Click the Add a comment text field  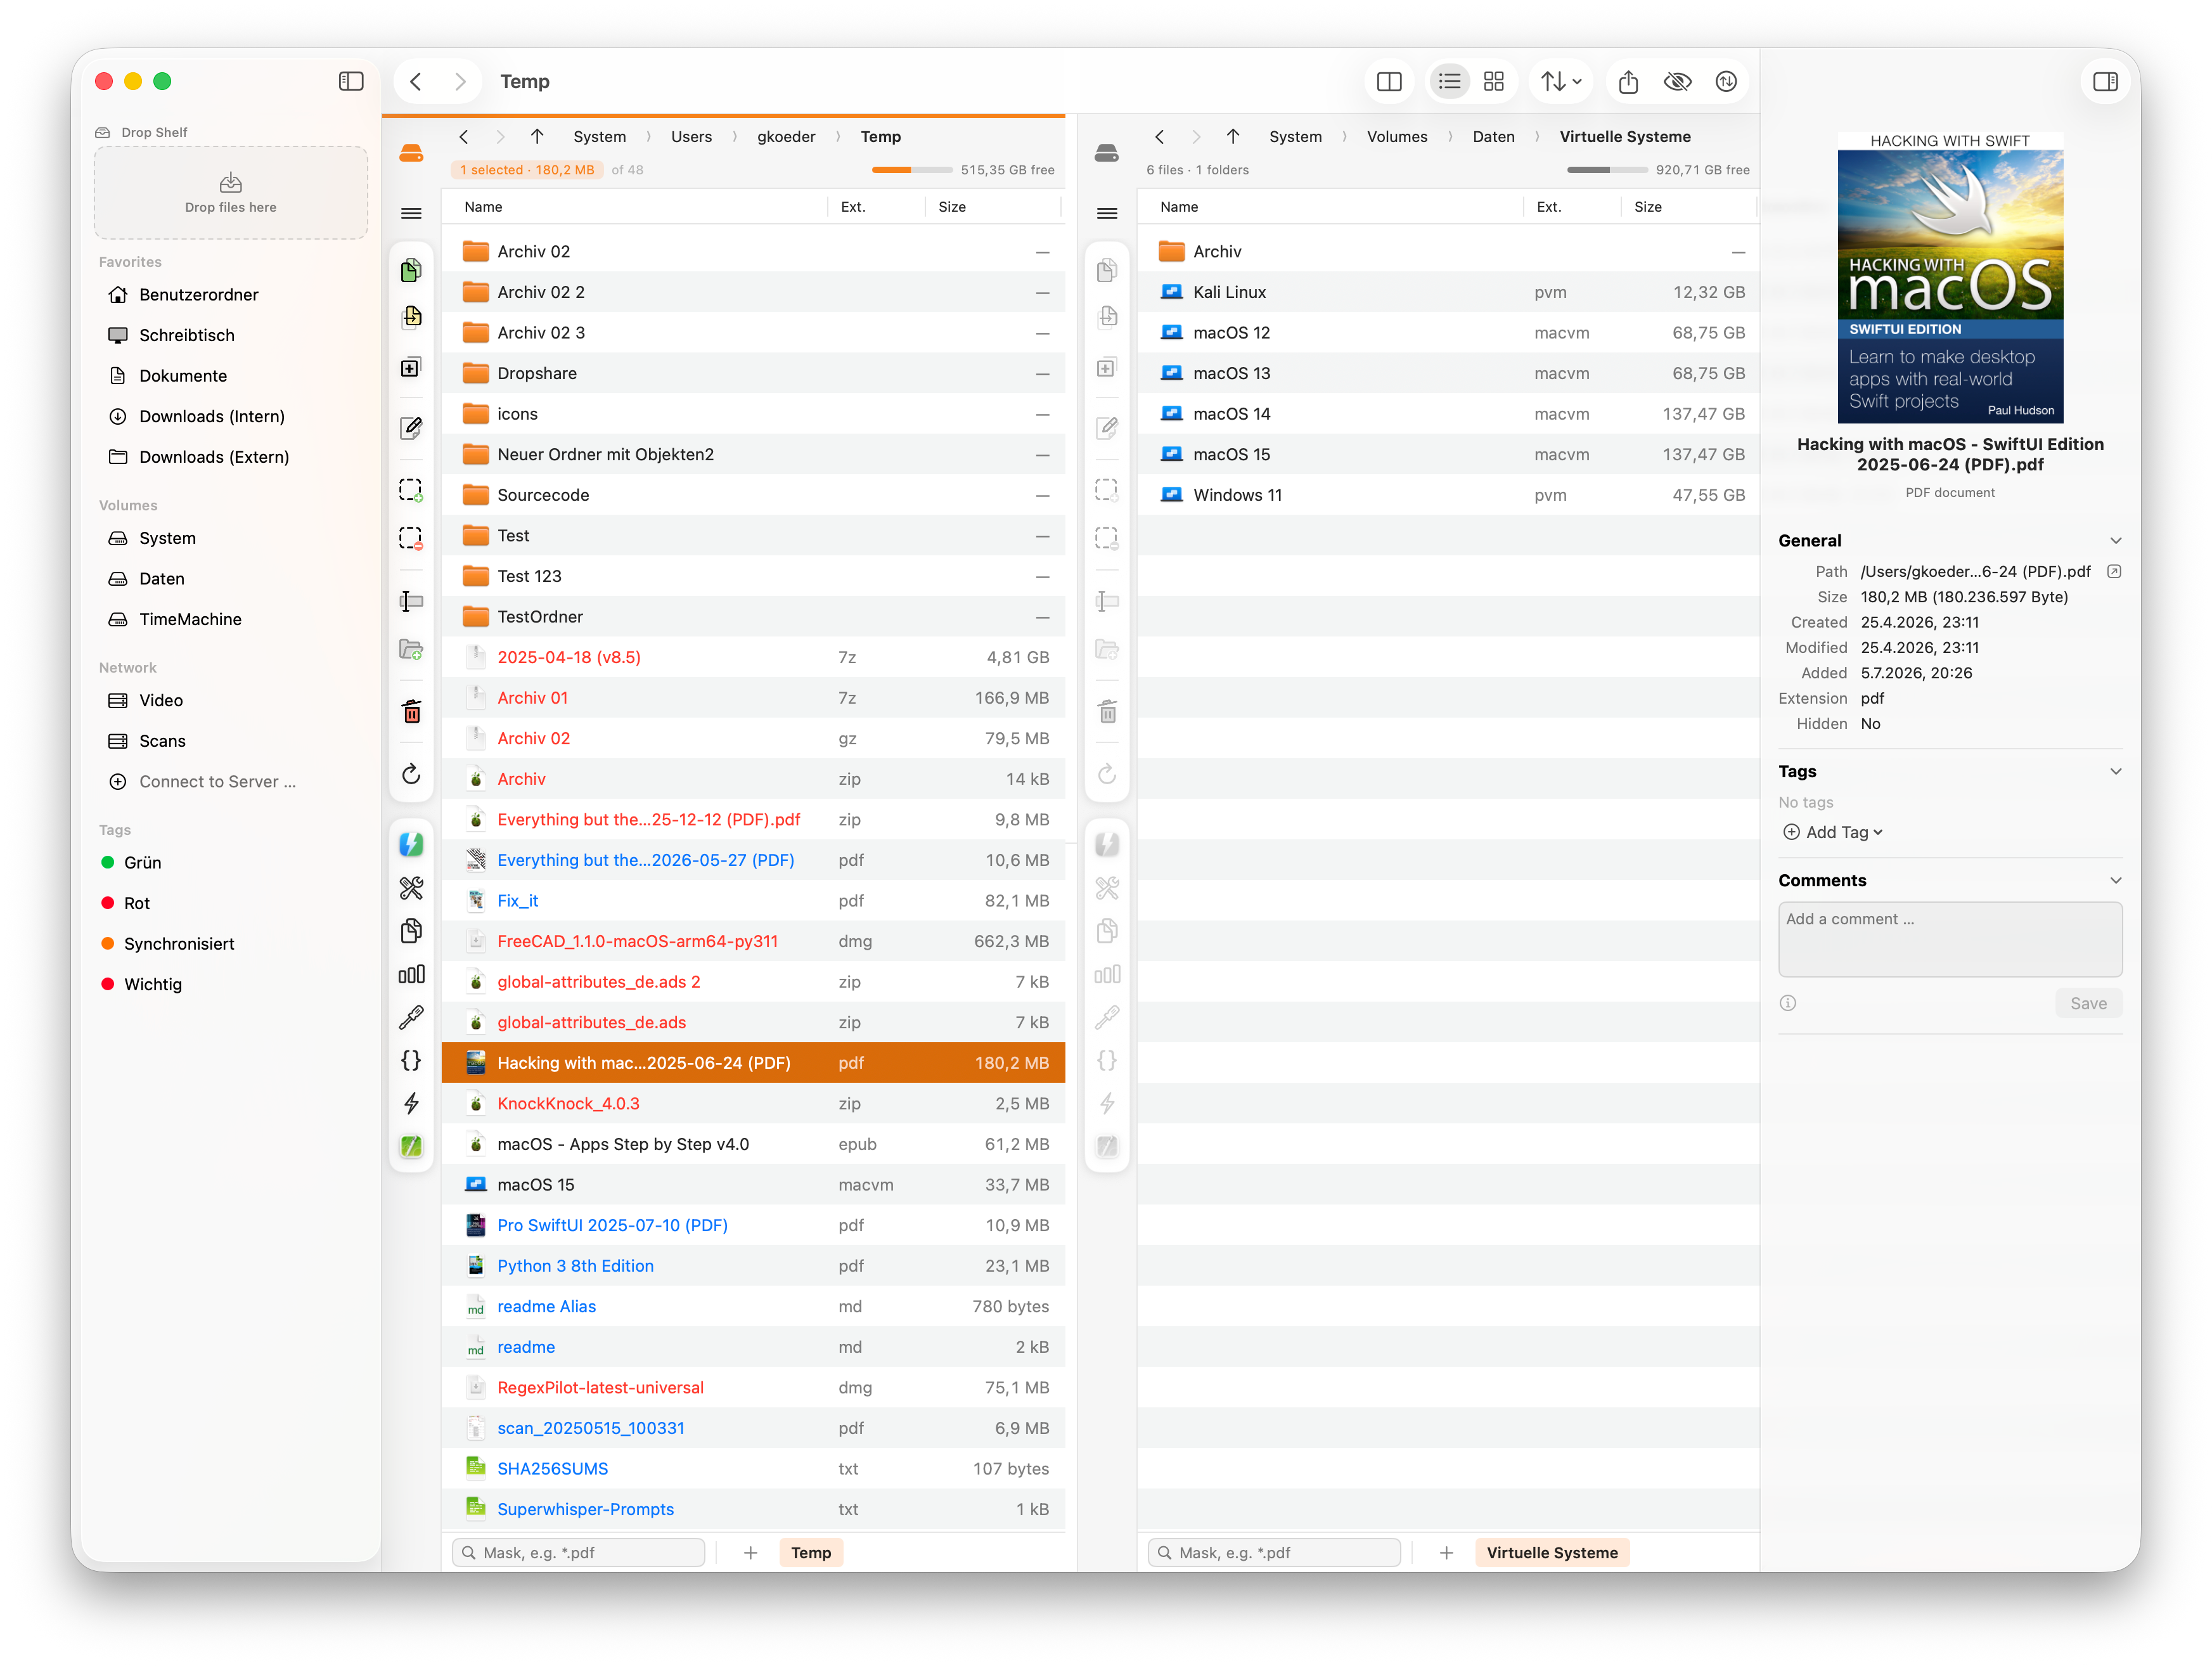tap(1949, 939)
